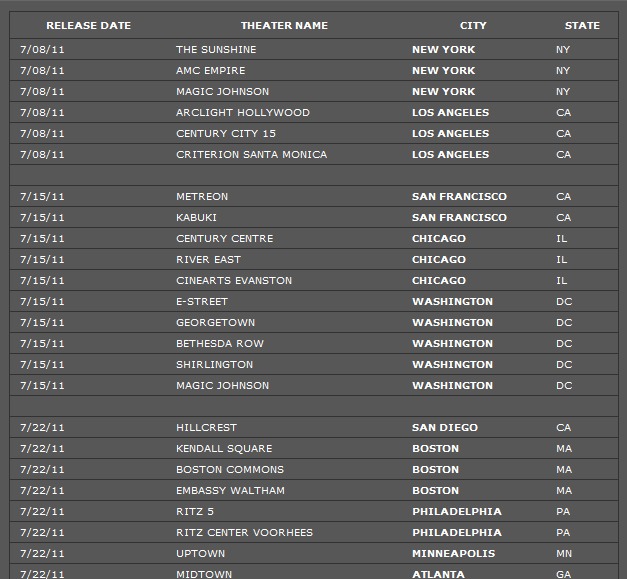Viewport: 627px width, 579px height.
Task: Select RITZ 5 theater name
Action: [195, 511]
